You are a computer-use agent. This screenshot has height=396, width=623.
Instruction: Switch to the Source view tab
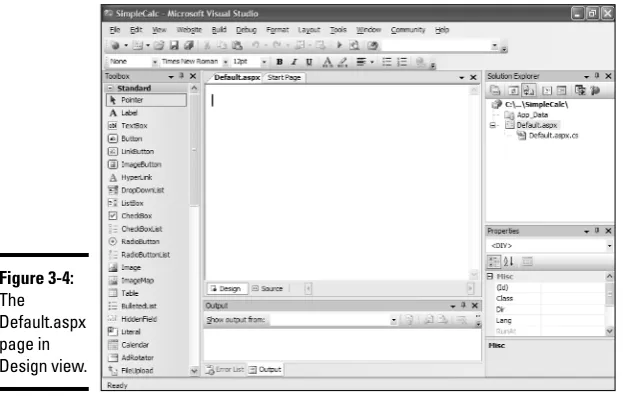pos(268,289)
